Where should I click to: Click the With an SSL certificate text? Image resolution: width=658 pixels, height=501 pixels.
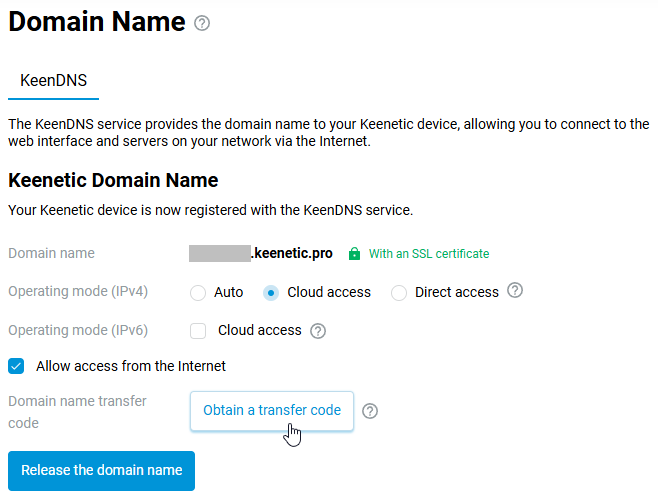(x=429, y=254)
